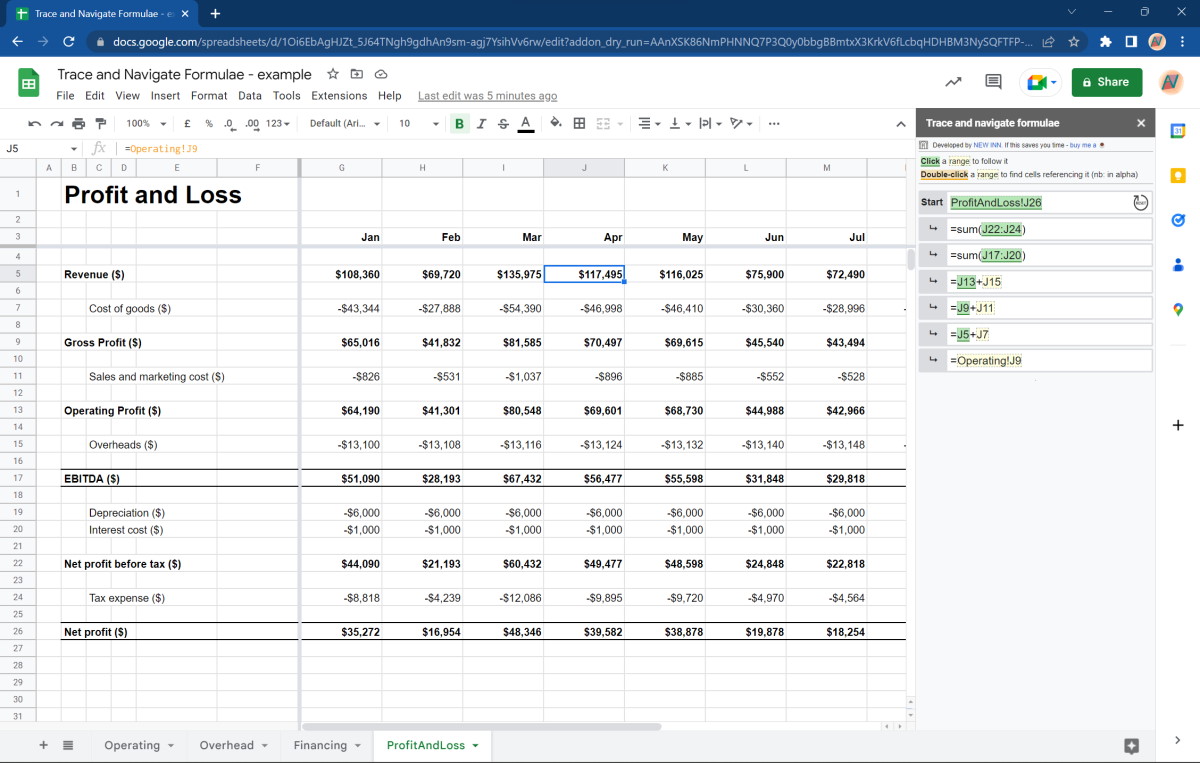Viewport: 1200px width, 763px height.
Task: Click the Explore button at bottom right
Action: pos(1131,746)
